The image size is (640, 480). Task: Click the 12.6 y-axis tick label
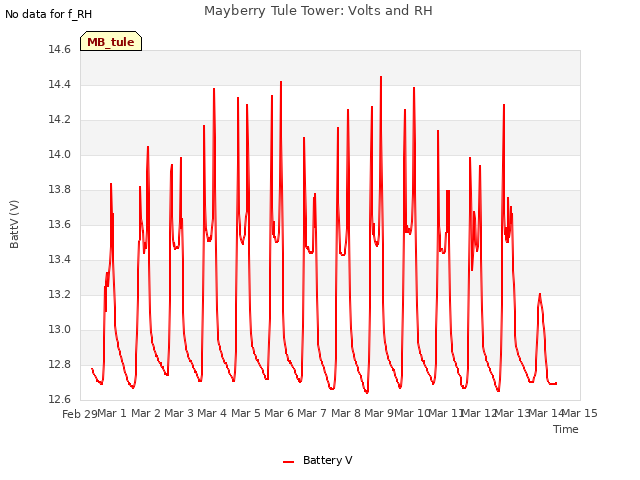coord(60,400)
